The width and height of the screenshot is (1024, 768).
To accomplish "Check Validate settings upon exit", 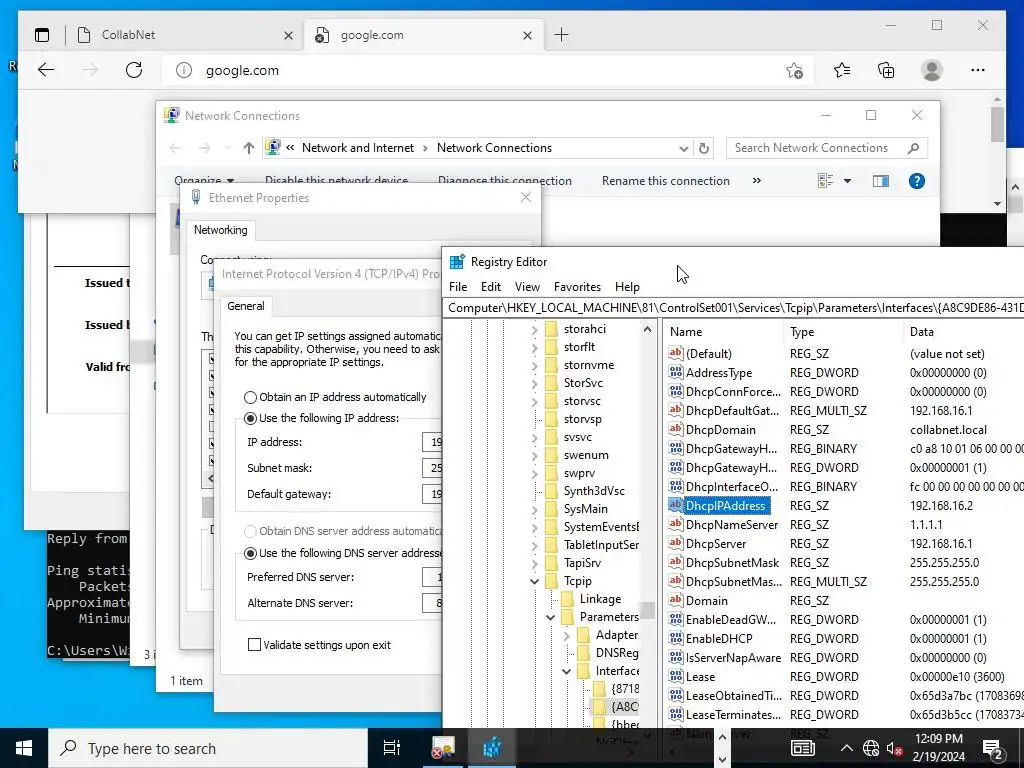I will coord(255,645).
